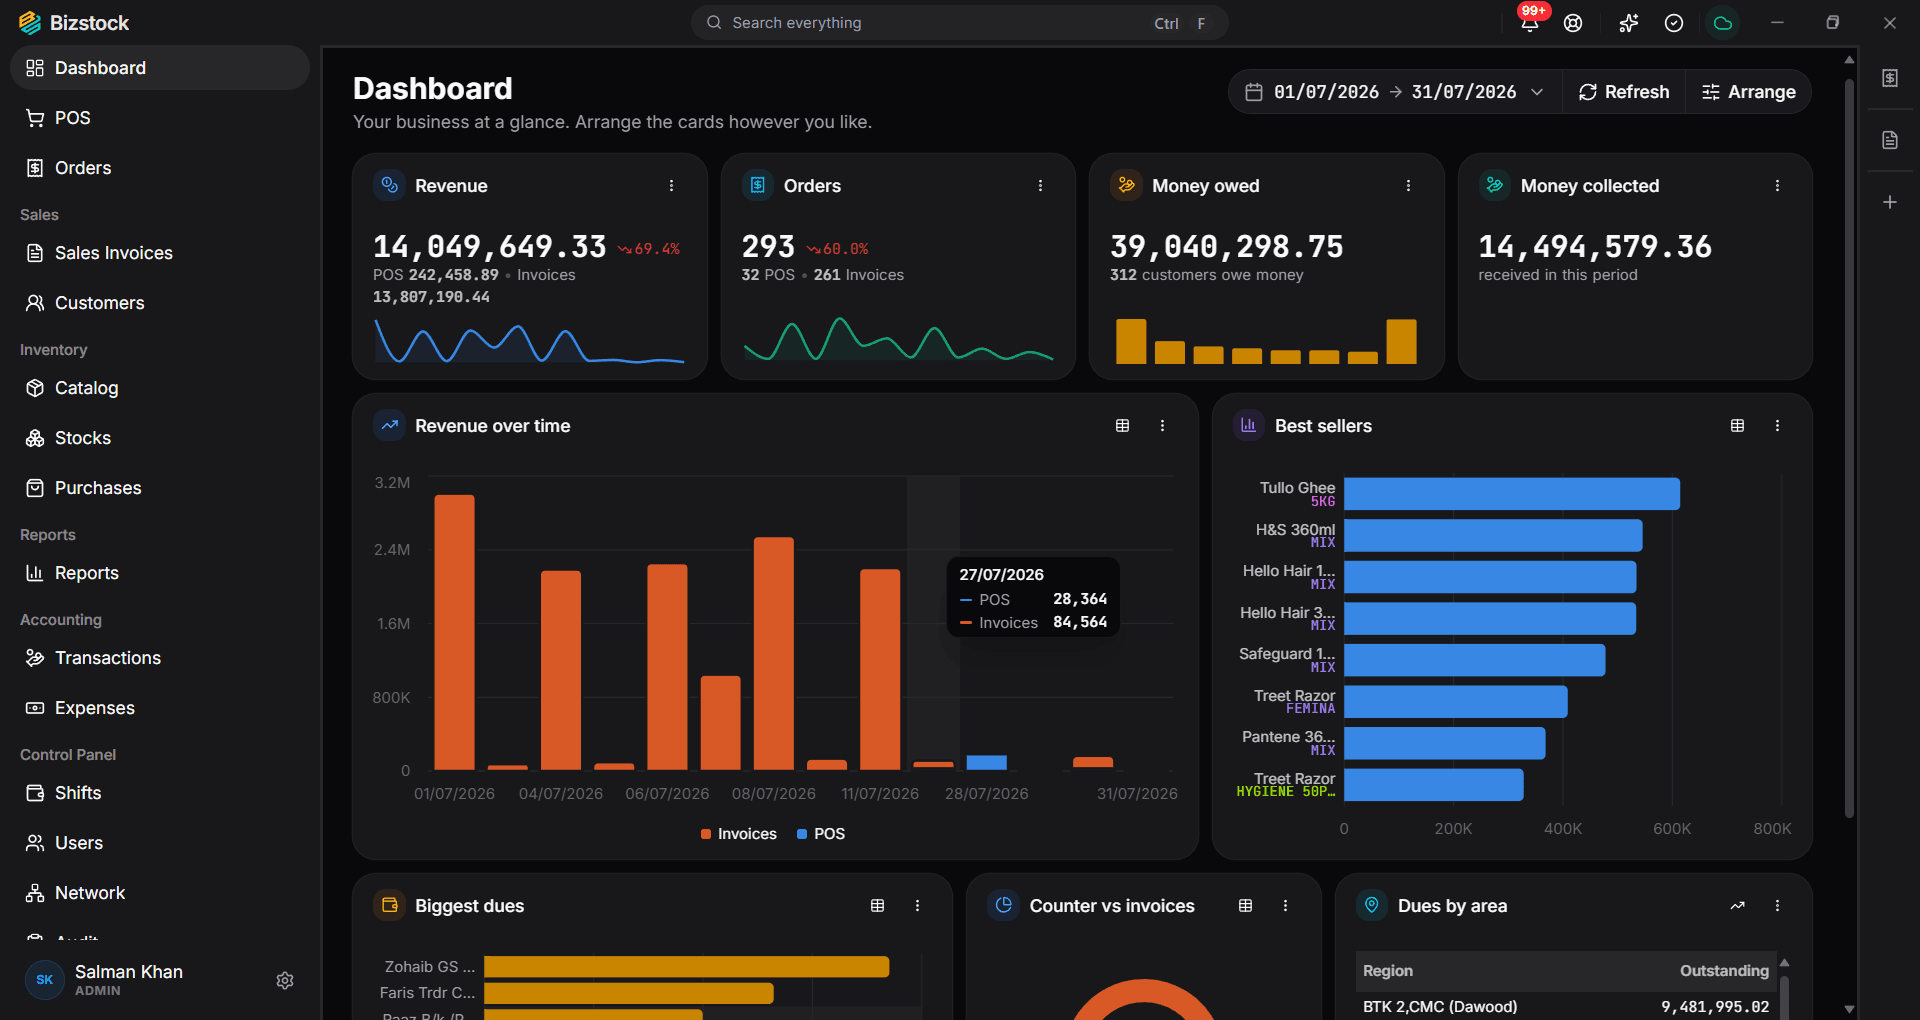
Task: Open Users in the sidebar
Action: click(160, 843)
